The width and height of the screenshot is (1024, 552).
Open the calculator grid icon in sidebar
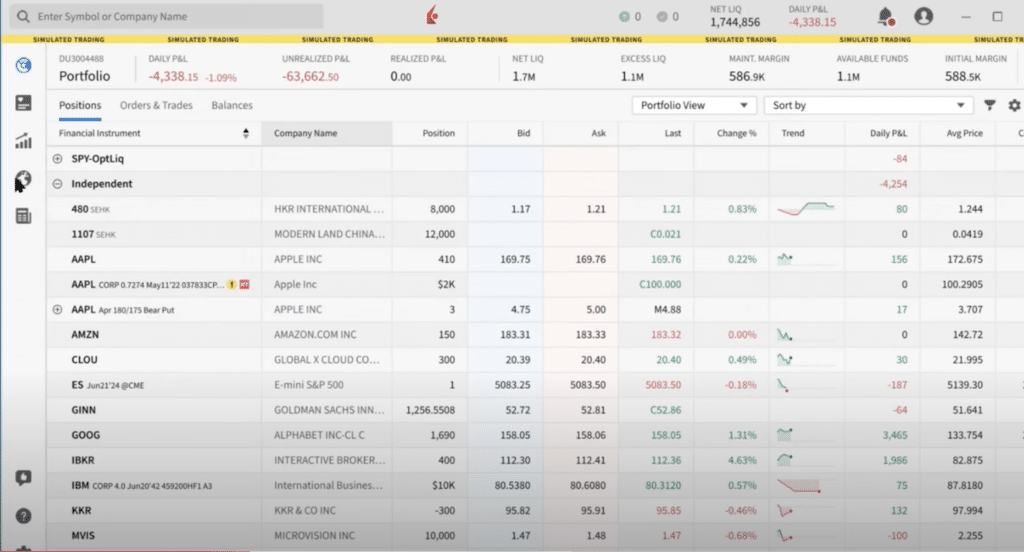tap(24, 216)
